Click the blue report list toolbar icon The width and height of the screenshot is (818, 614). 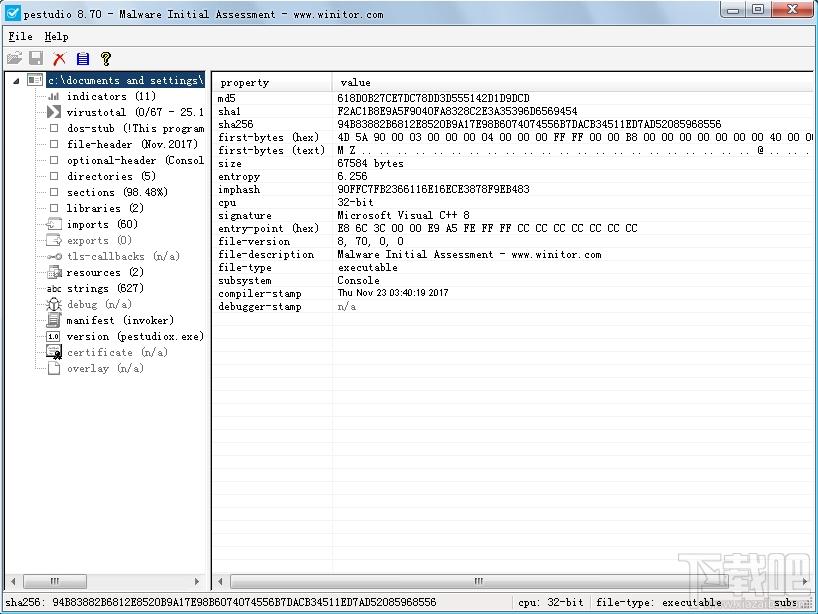point(82,59)
